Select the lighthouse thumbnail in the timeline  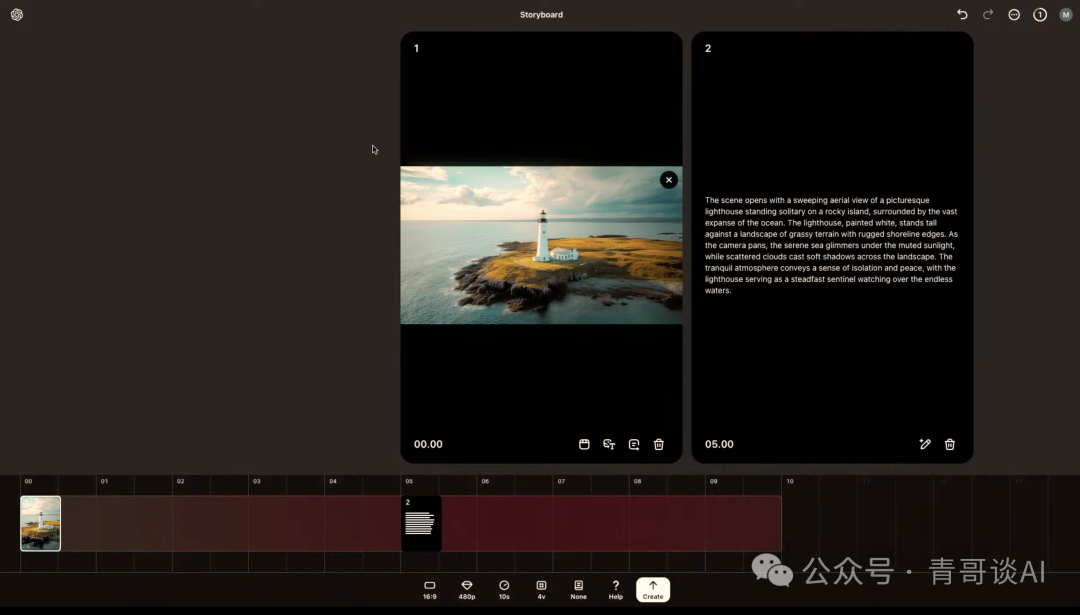click(41, 523)
